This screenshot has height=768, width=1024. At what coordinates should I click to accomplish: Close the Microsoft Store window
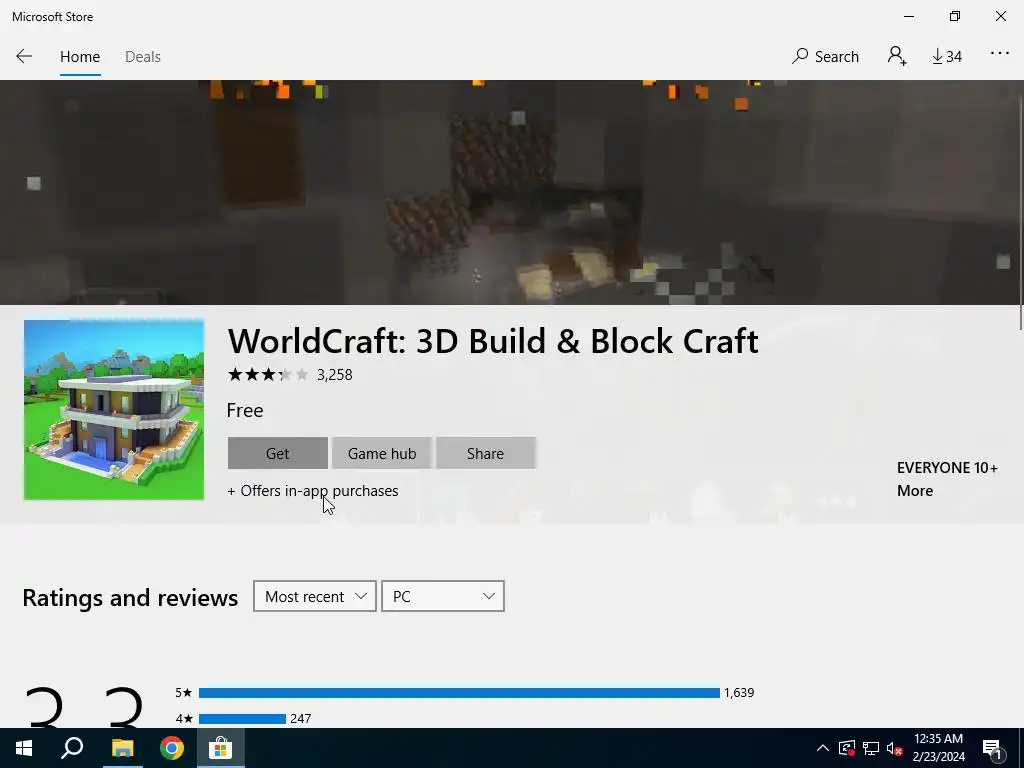(x=1000, y=16)
